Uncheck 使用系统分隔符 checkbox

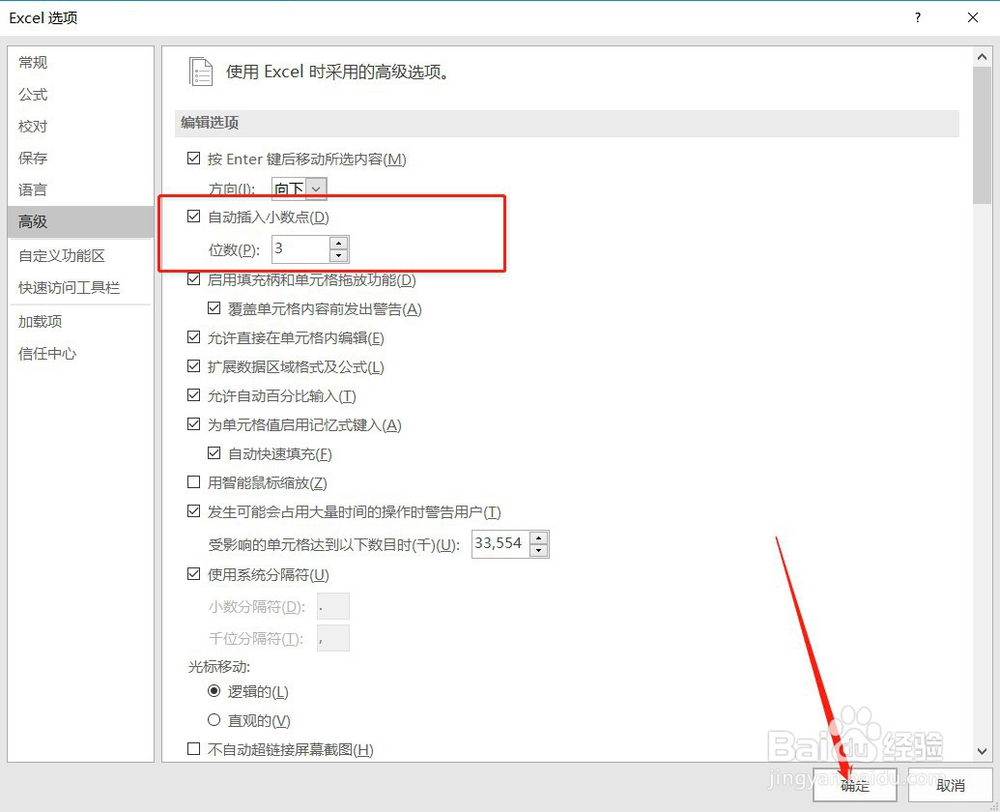pos(194,574)
